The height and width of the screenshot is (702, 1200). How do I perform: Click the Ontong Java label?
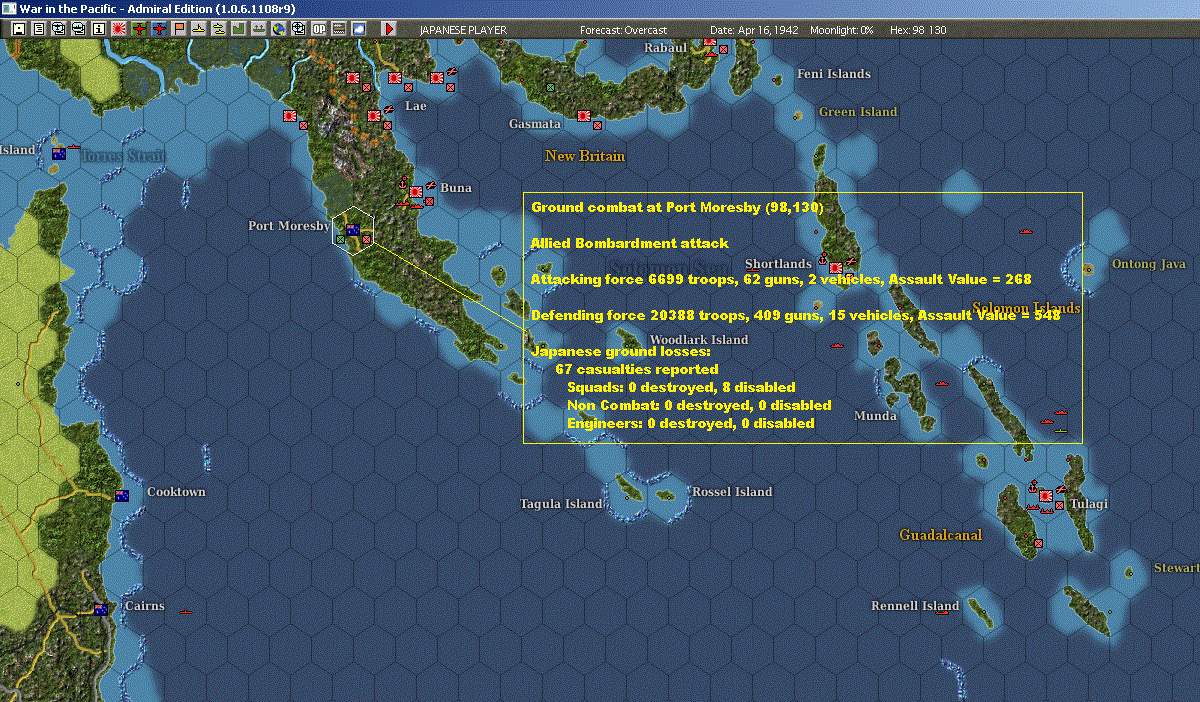(x=1148, y=264)
